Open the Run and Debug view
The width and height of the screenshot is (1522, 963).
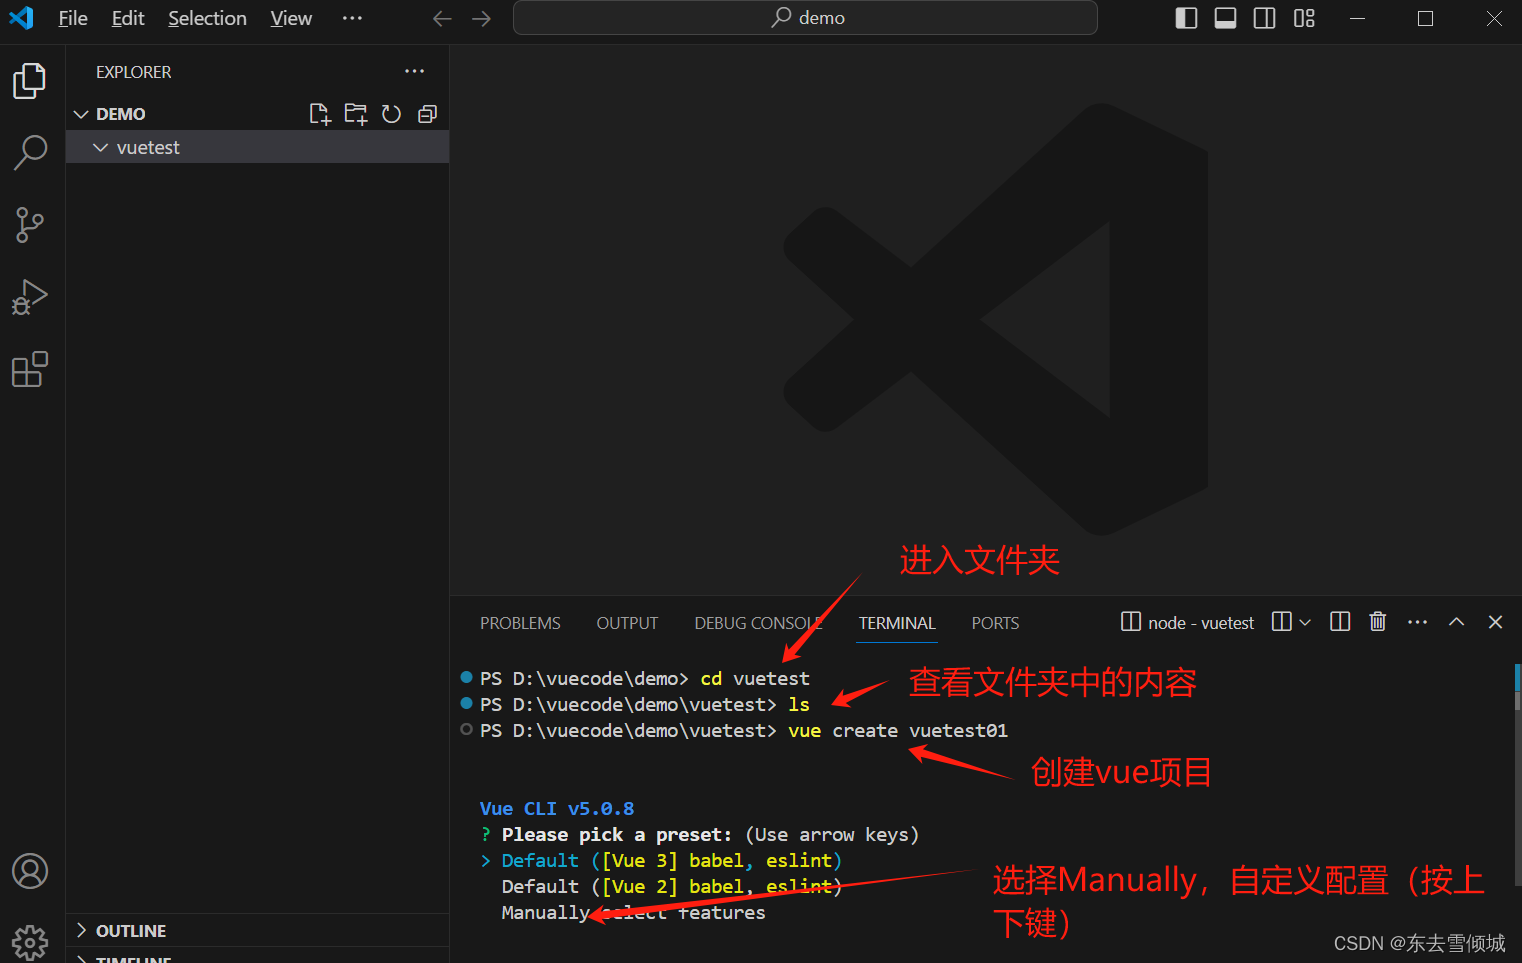coord(30,297)
